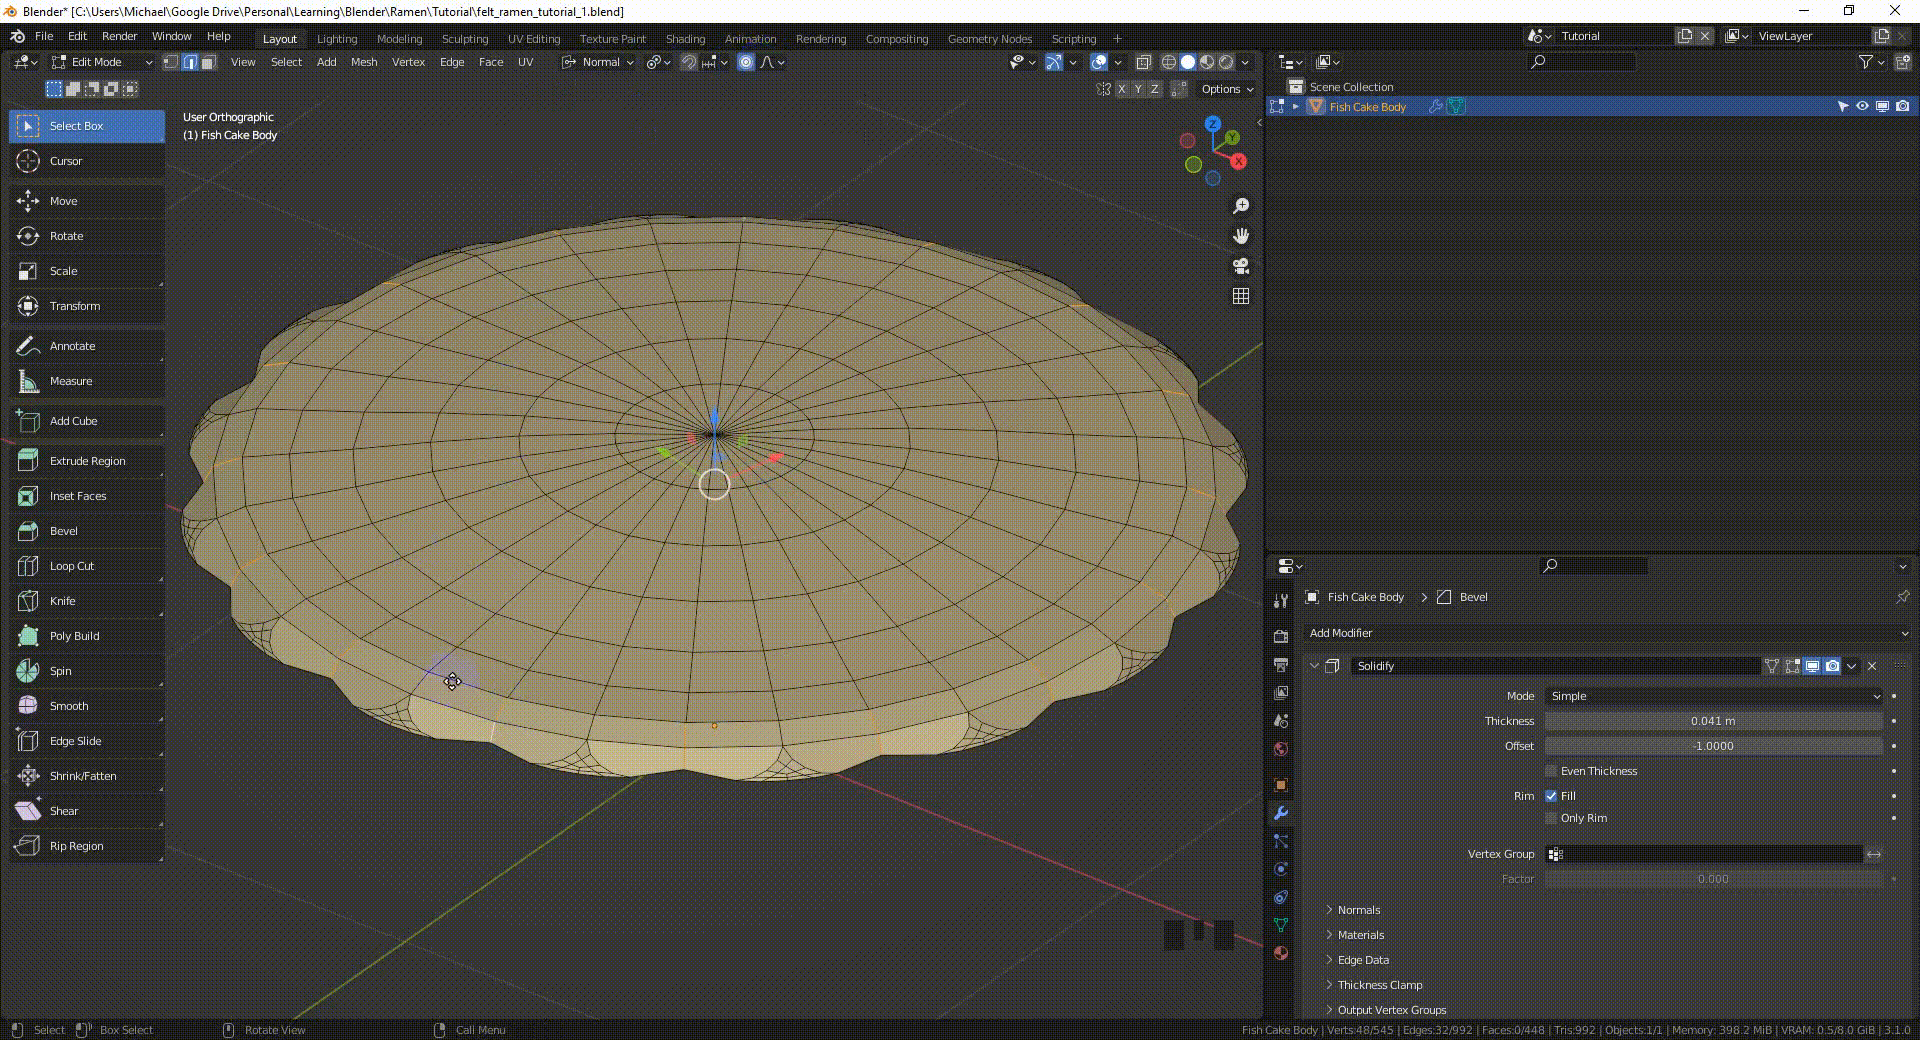Viewport: 1920px width, 1040px height.
Task: Open the Solidify Mode dropdown
Action: (1713, 696)
